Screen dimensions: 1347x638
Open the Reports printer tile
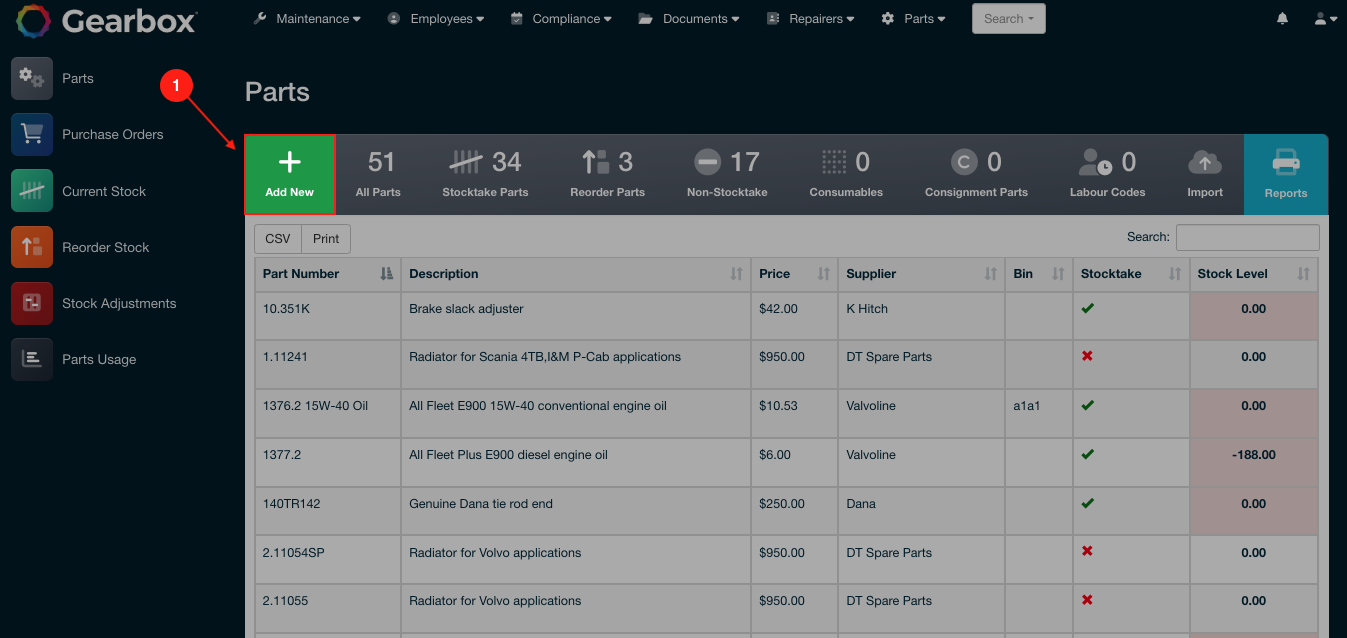tap(1285, 174)
